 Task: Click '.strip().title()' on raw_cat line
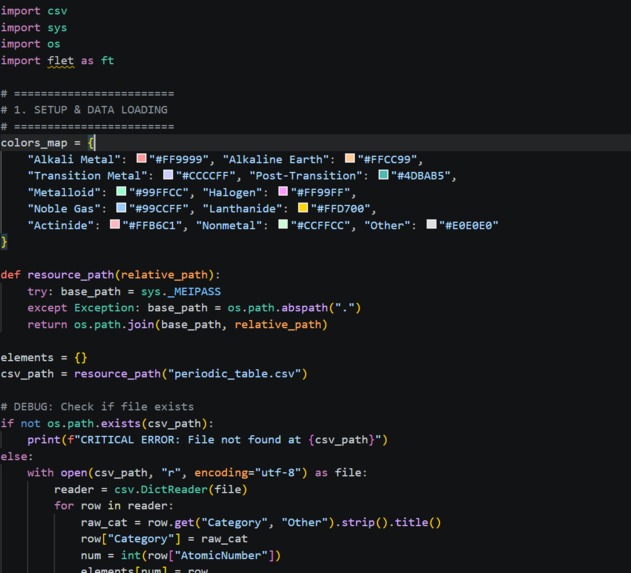[x=389, y=522]
